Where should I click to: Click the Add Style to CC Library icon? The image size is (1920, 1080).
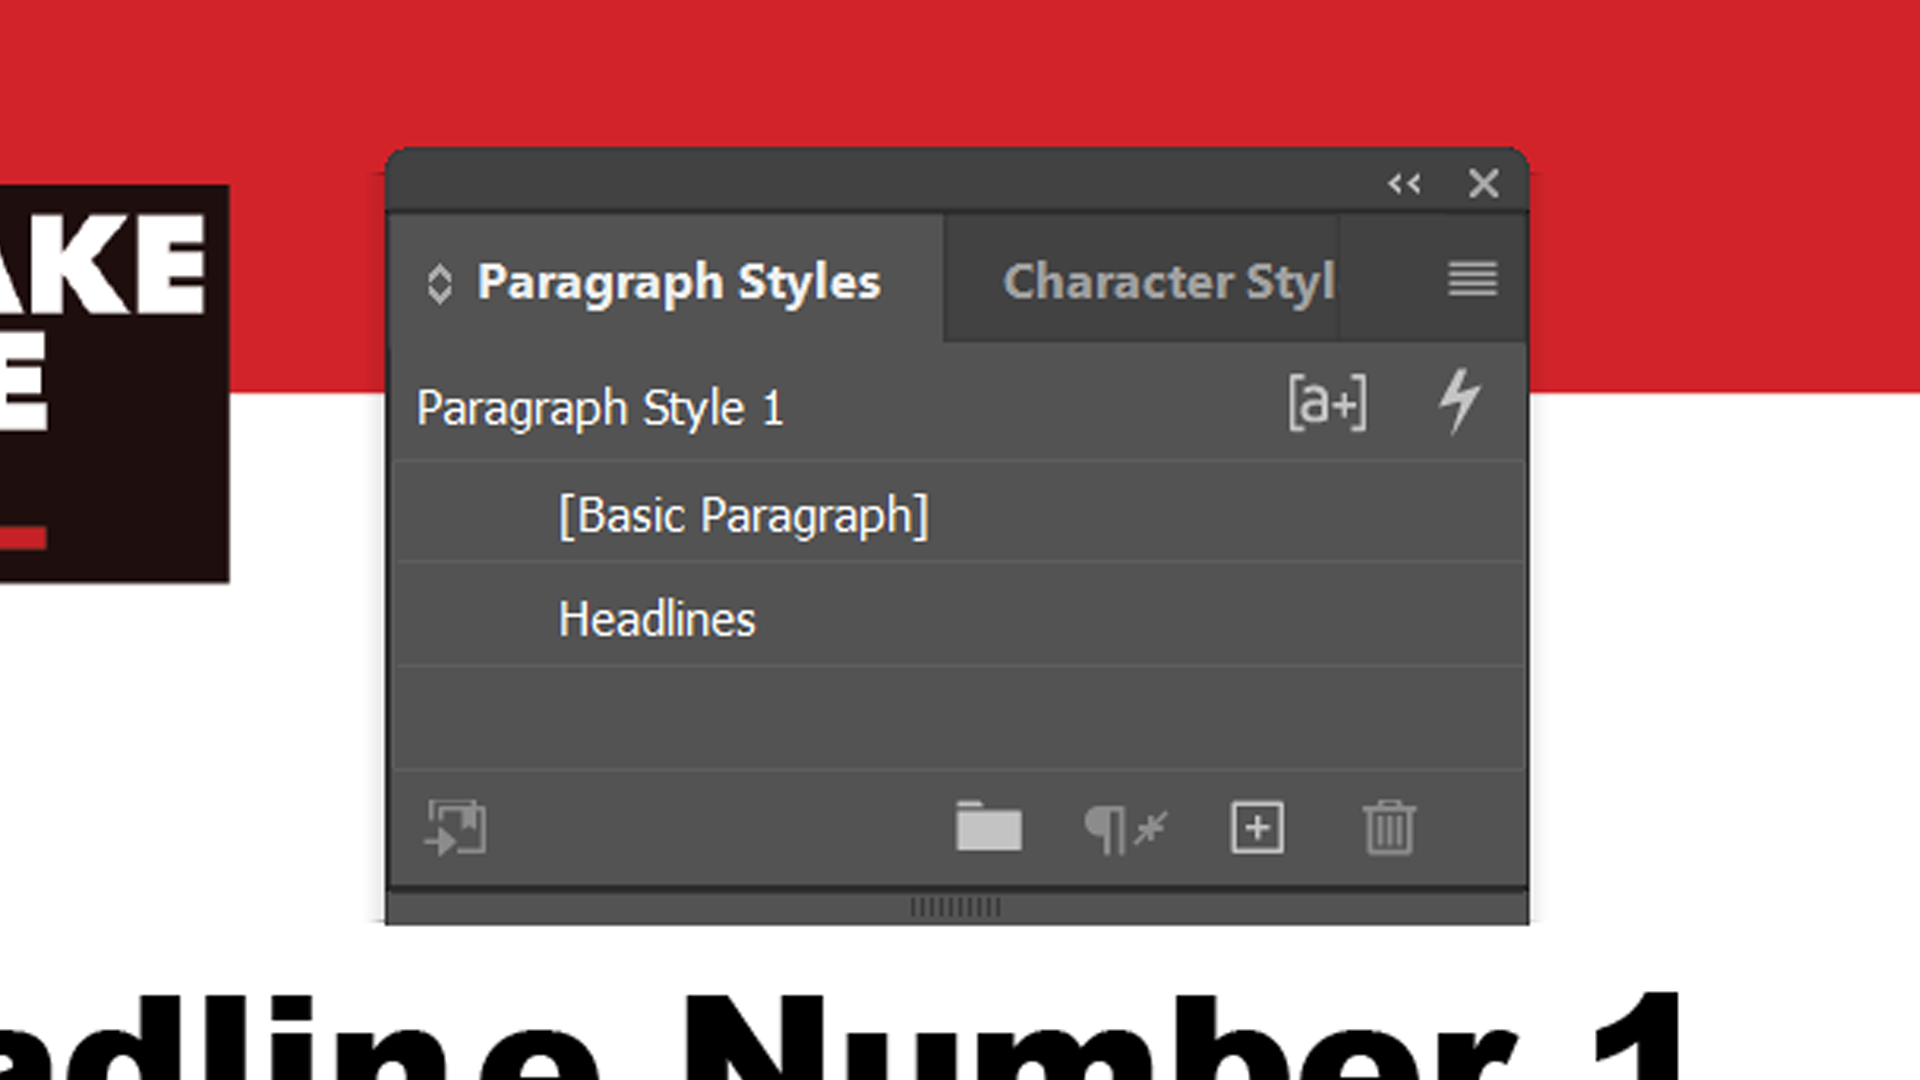456,828
